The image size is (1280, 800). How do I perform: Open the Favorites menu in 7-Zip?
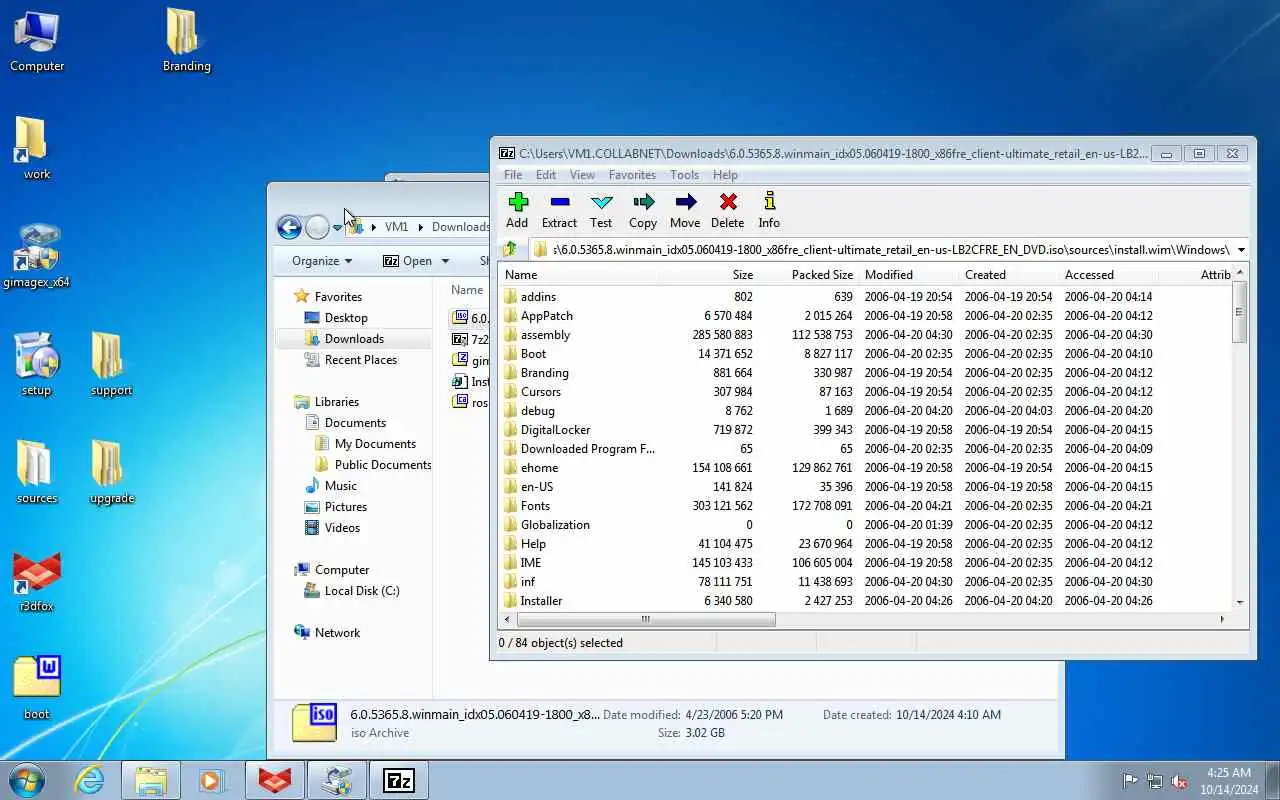click(x=633, y=175)
